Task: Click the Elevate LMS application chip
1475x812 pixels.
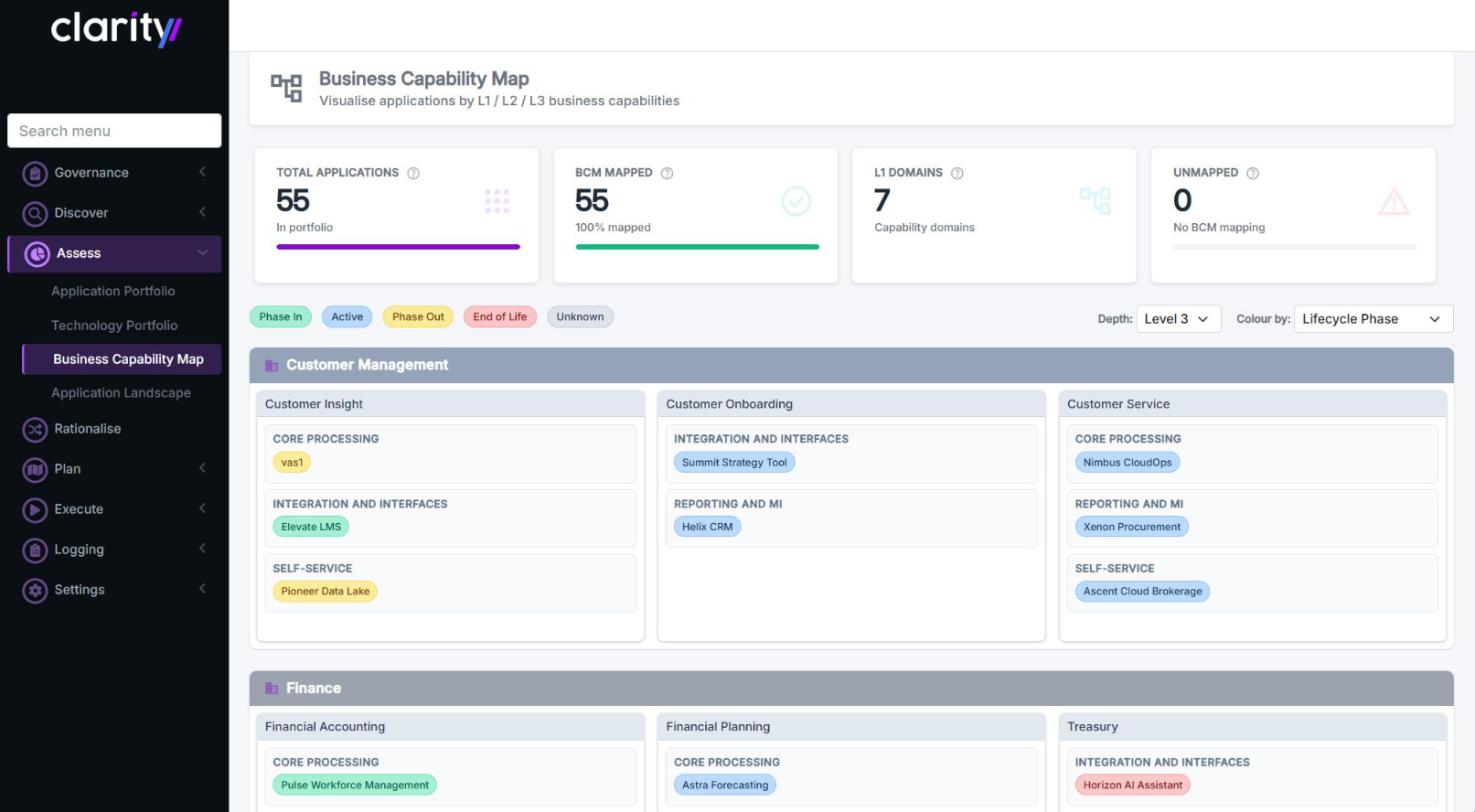Action: (311, 527)
